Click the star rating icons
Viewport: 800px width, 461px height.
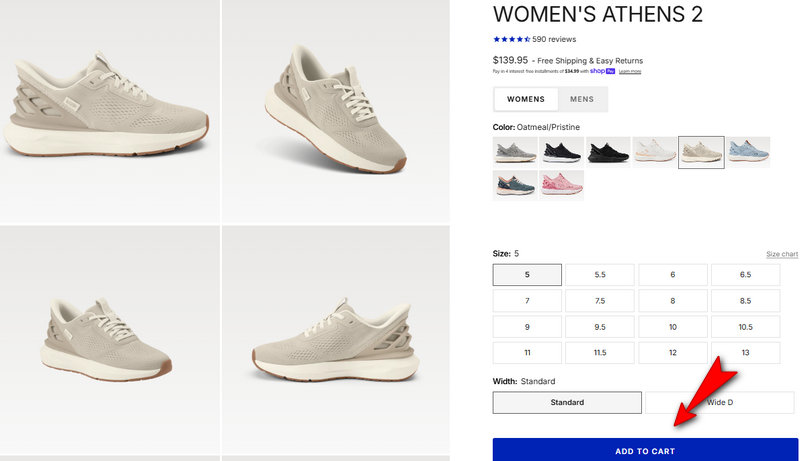pyautogui.click(x=511, y=39)
